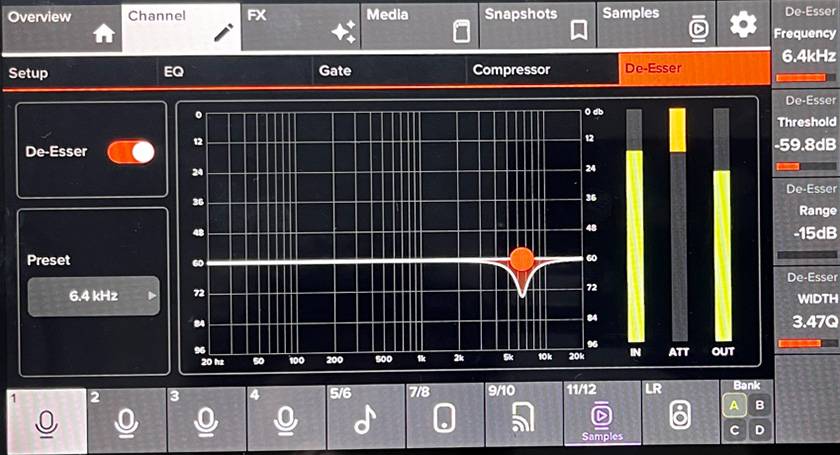Open the De-Esser Frequency 6.4kHz parameter
840x455 pixels.
point(806,47)
